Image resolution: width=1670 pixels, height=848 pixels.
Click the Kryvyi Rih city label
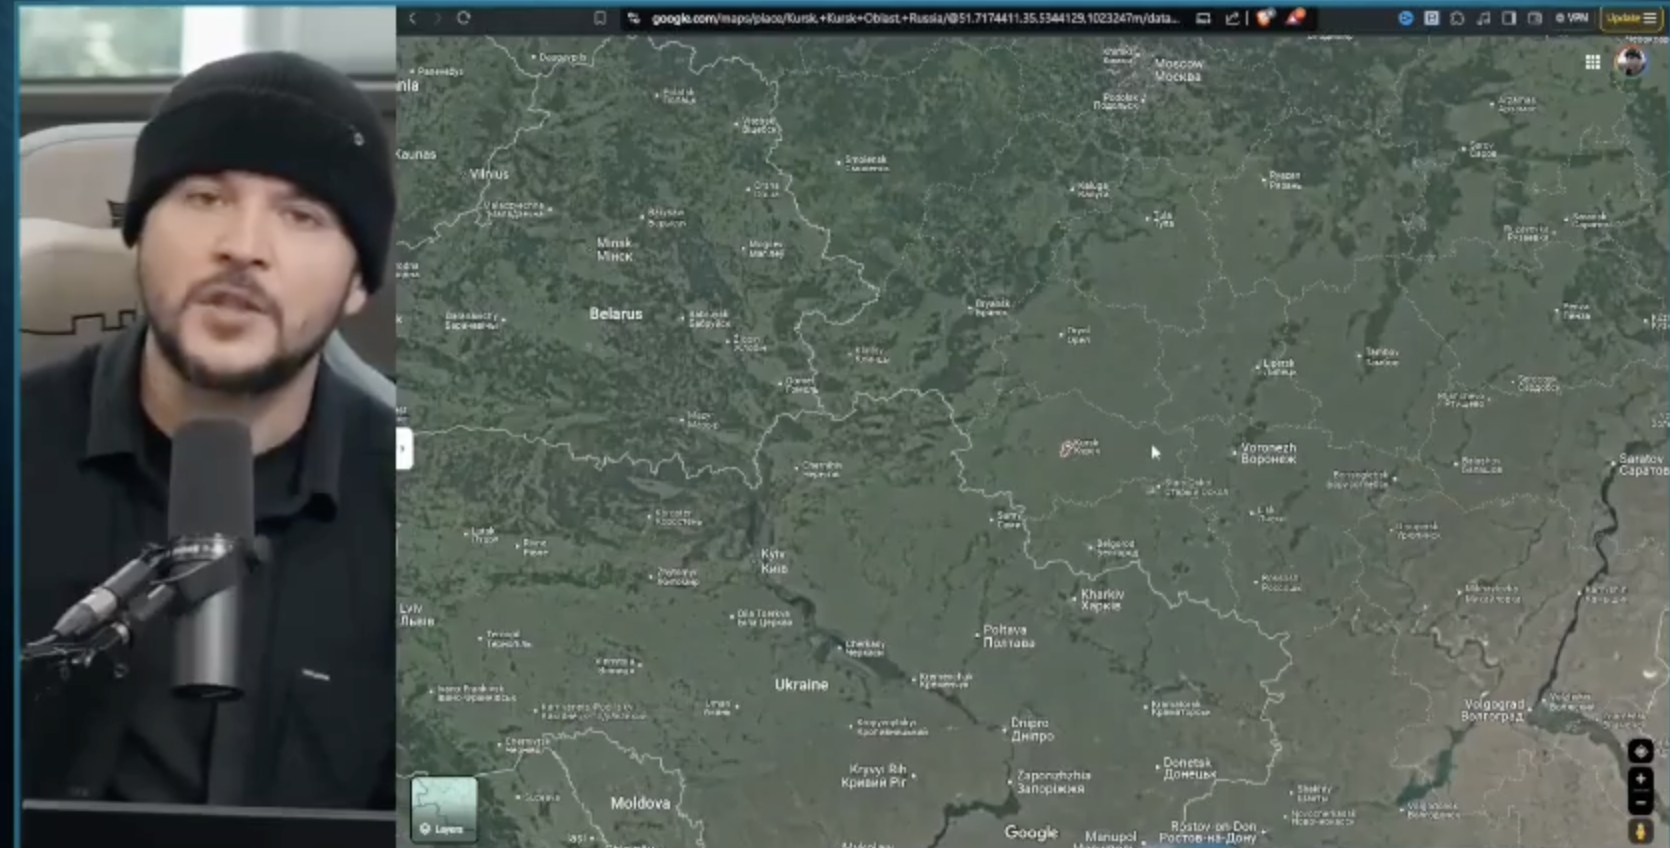pos(874,775)
